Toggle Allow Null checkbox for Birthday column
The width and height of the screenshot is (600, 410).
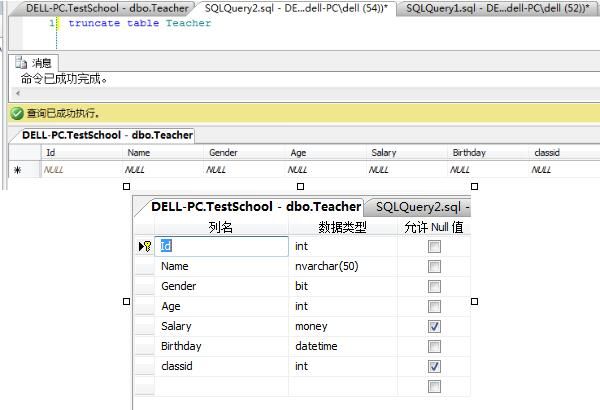click(x=434, y=346)
